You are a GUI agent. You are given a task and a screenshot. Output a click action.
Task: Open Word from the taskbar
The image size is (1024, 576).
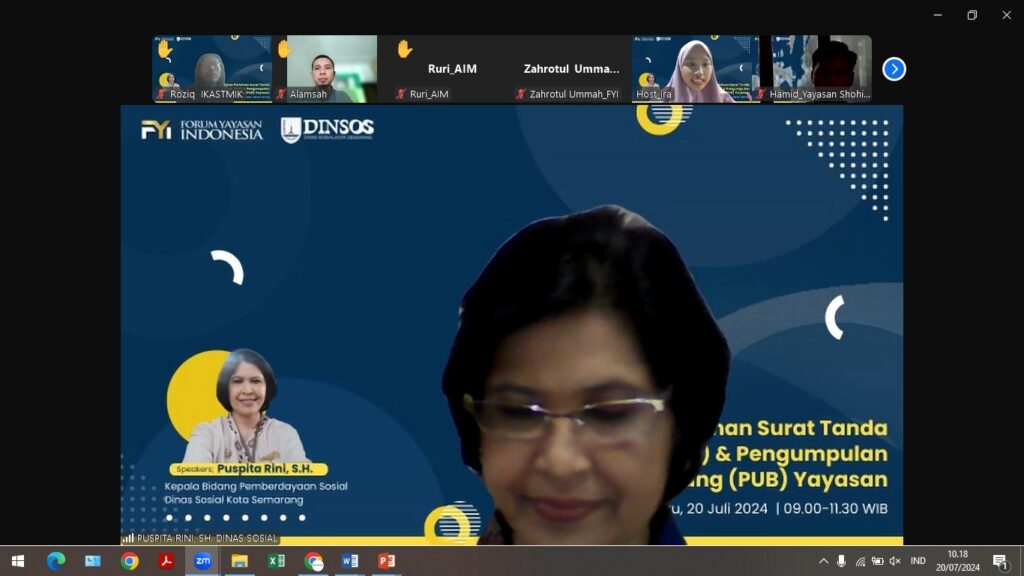click(x=350, y=561)
